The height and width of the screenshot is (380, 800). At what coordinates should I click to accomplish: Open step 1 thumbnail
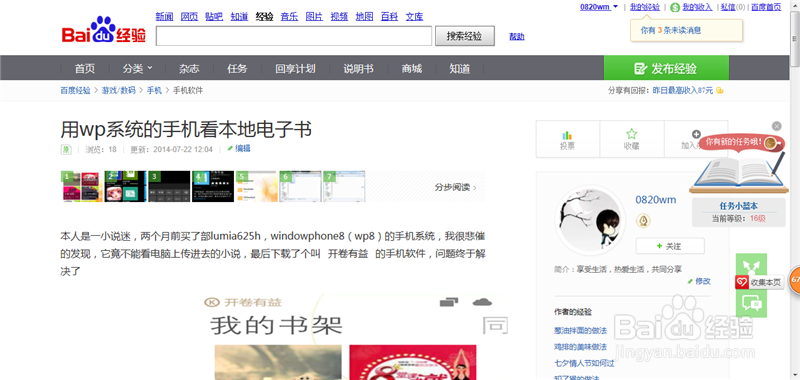point(82,187)
